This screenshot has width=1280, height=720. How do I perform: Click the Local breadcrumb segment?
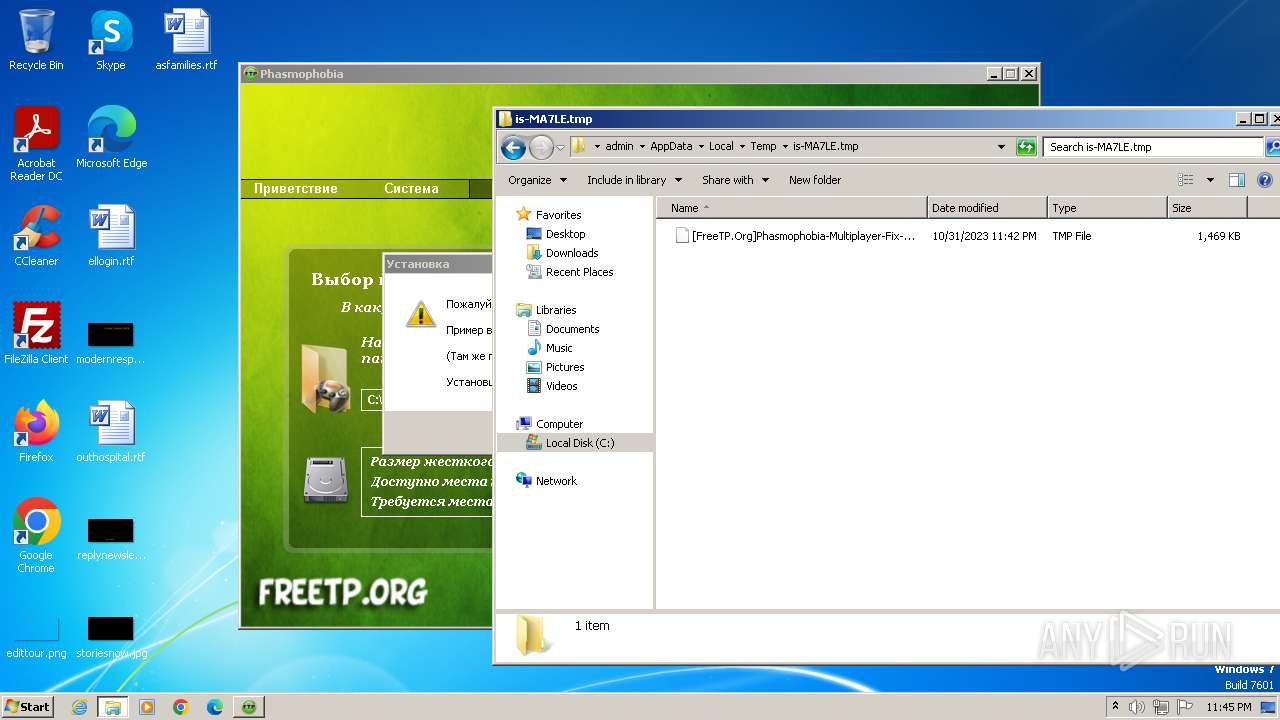point(721,147)
